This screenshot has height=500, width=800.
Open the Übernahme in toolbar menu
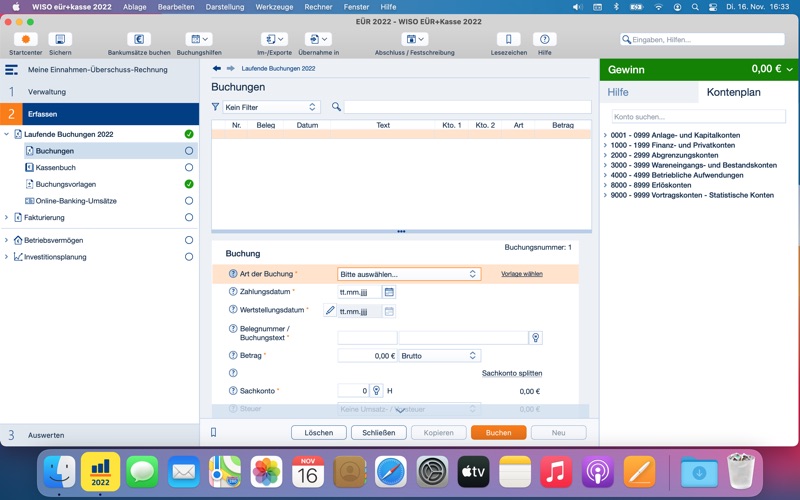(318, 39)
